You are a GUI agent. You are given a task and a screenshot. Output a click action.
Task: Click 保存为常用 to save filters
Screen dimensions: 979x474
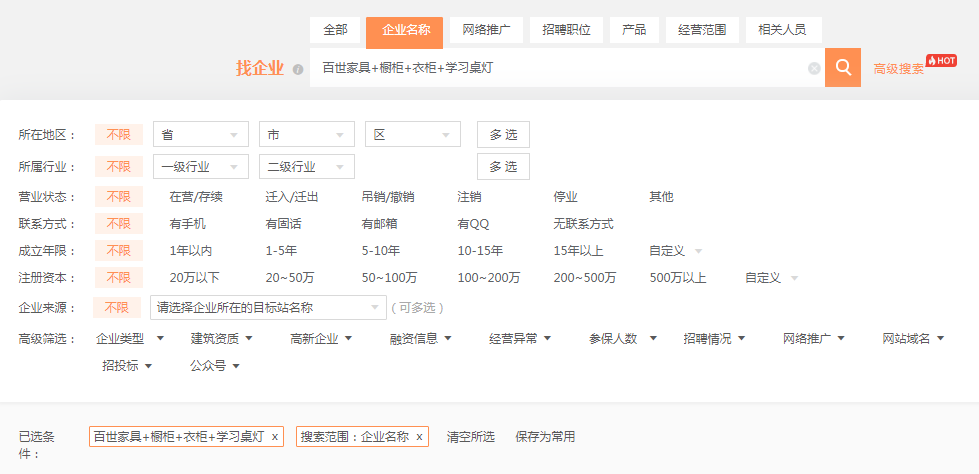click(x=545, y=437)
